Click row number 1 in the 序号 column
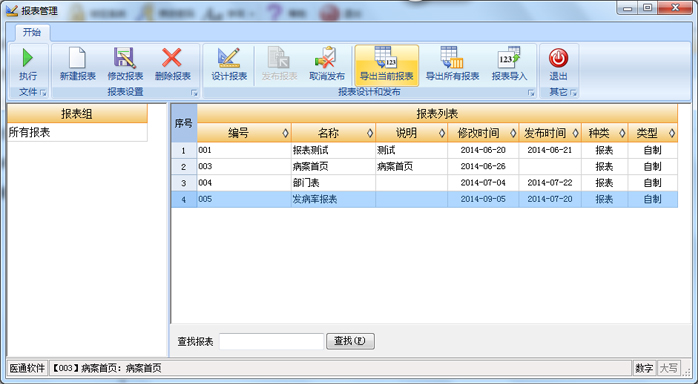The width and height of the screenshot is (700, 384). coord(183,150)
